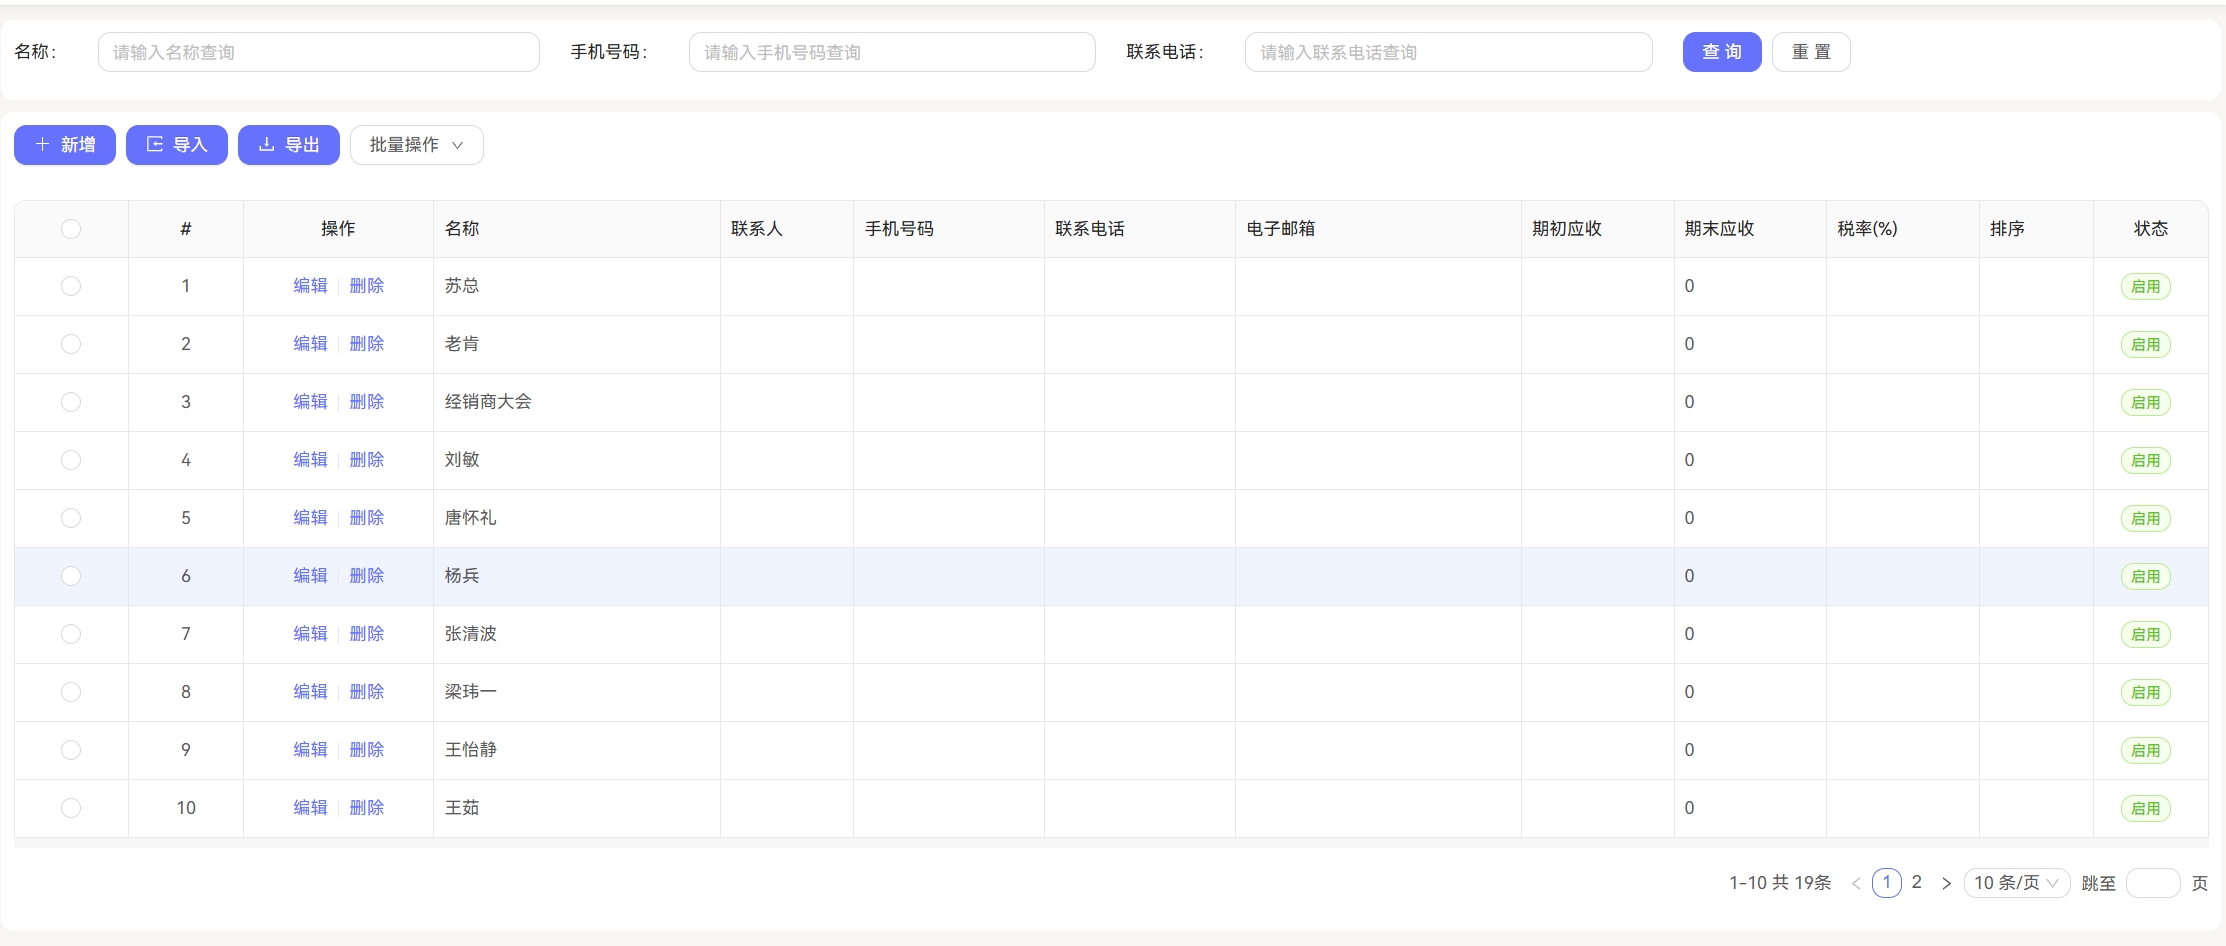
Task: Click 删除 link for 老肯
Action: click(x=367, y=343)
